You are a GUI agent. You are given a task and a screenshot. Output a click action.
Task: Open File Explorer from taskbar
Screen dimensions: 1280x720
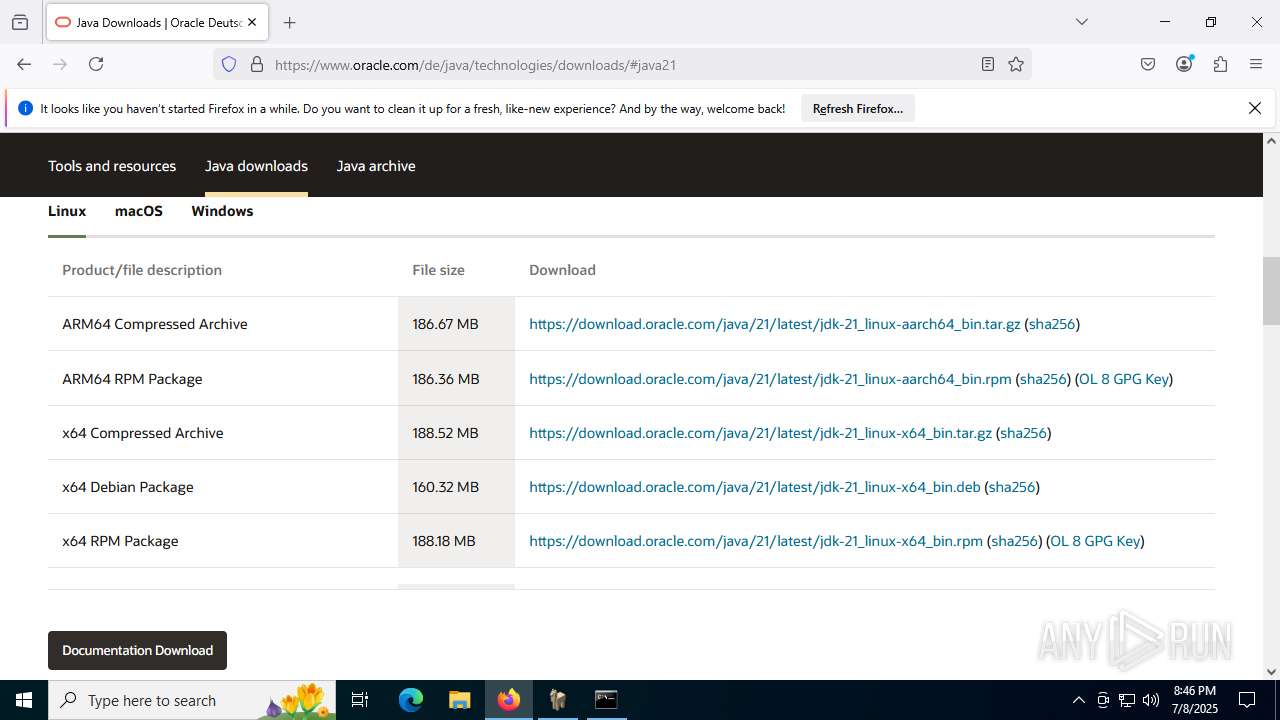(x=459, y=700)
